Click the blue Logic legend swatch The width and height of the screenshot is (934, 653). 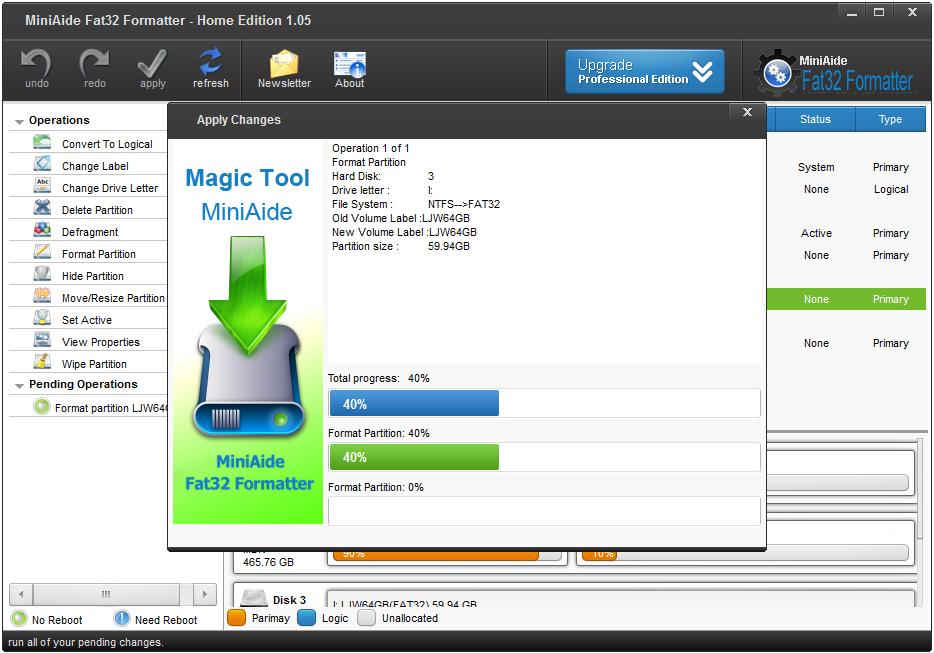pyautogui.click(x=306, y=618)
